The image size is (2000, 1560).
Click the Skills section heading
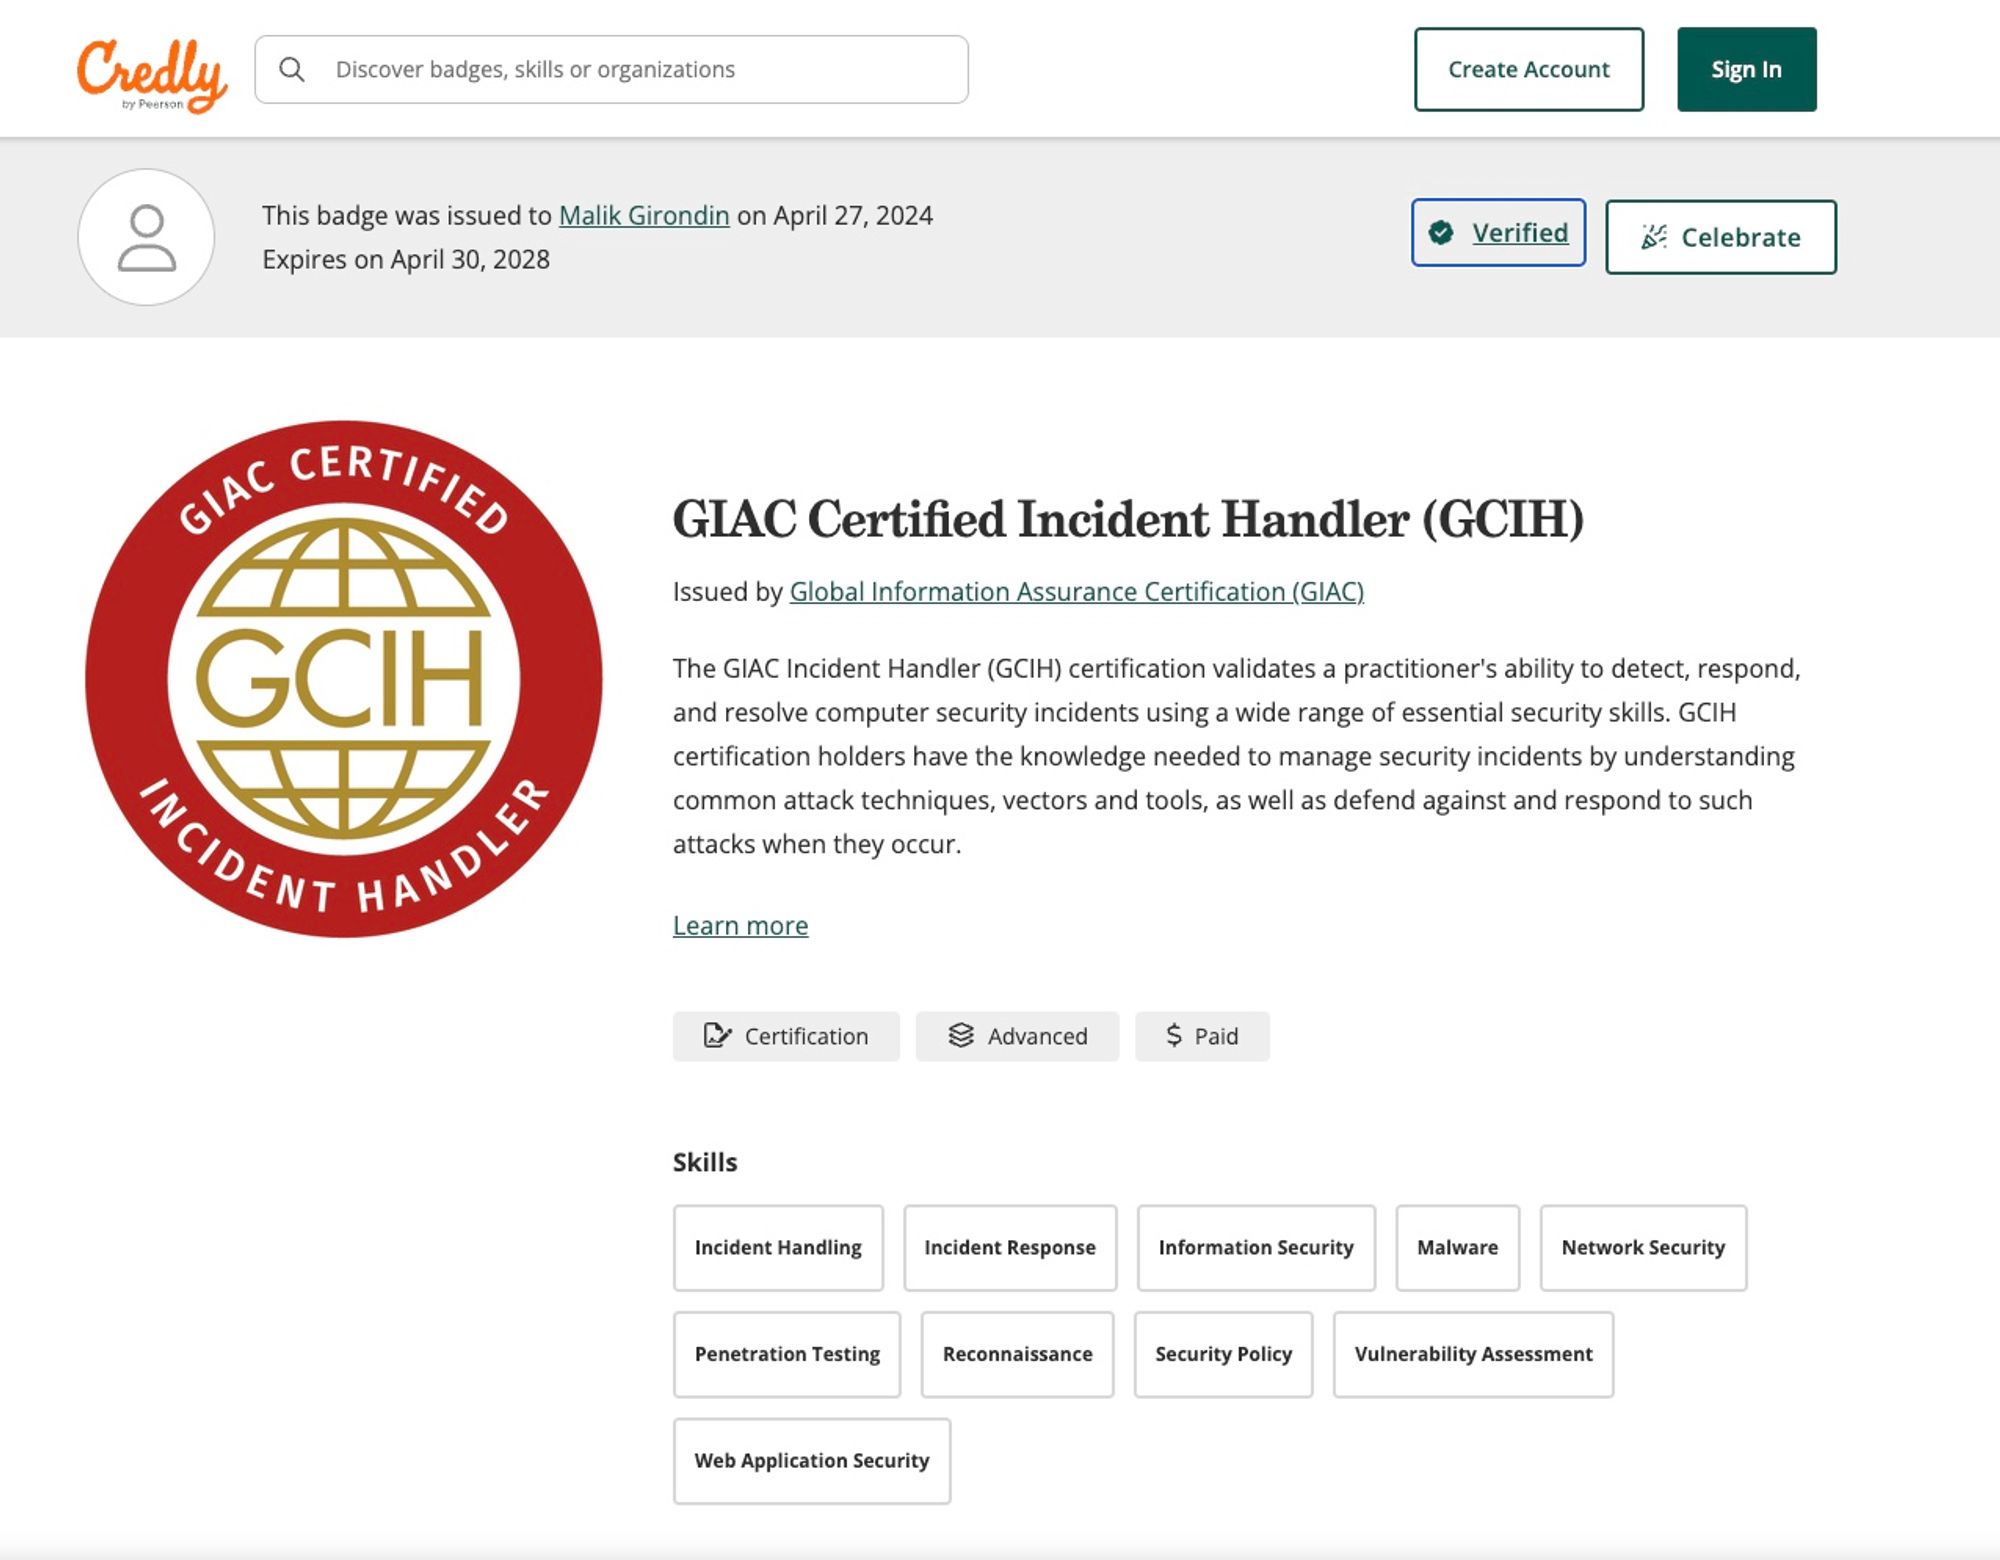705,1162
